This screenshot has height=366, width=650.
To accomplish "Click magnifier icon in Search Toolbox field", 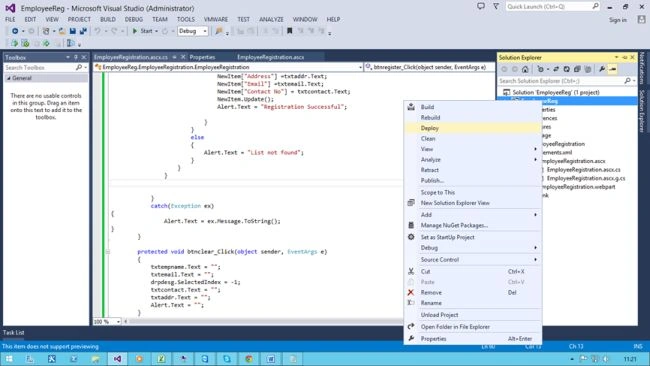I will coord(79,67).
